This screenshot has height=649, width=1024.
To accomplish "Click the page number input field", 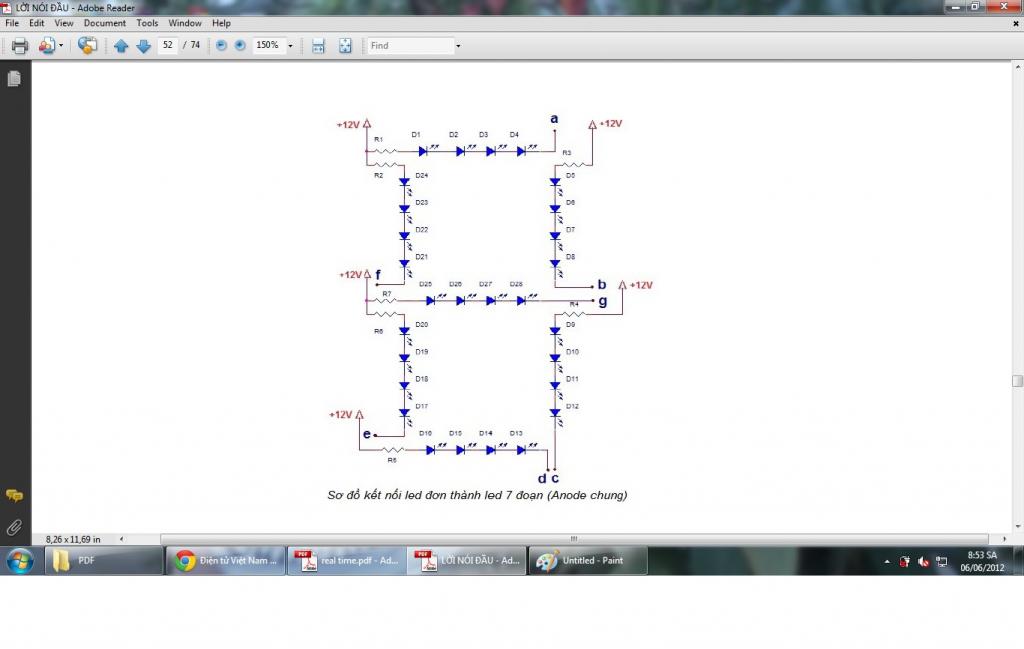I will 167,46.
